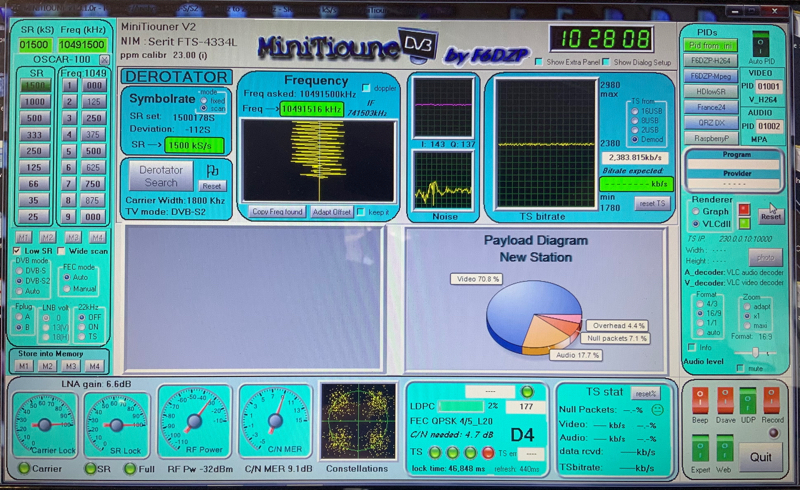Store settings into memory M4
Image resolution: width=800 pixels, height=490 pixels.
(x=94, y=366)
